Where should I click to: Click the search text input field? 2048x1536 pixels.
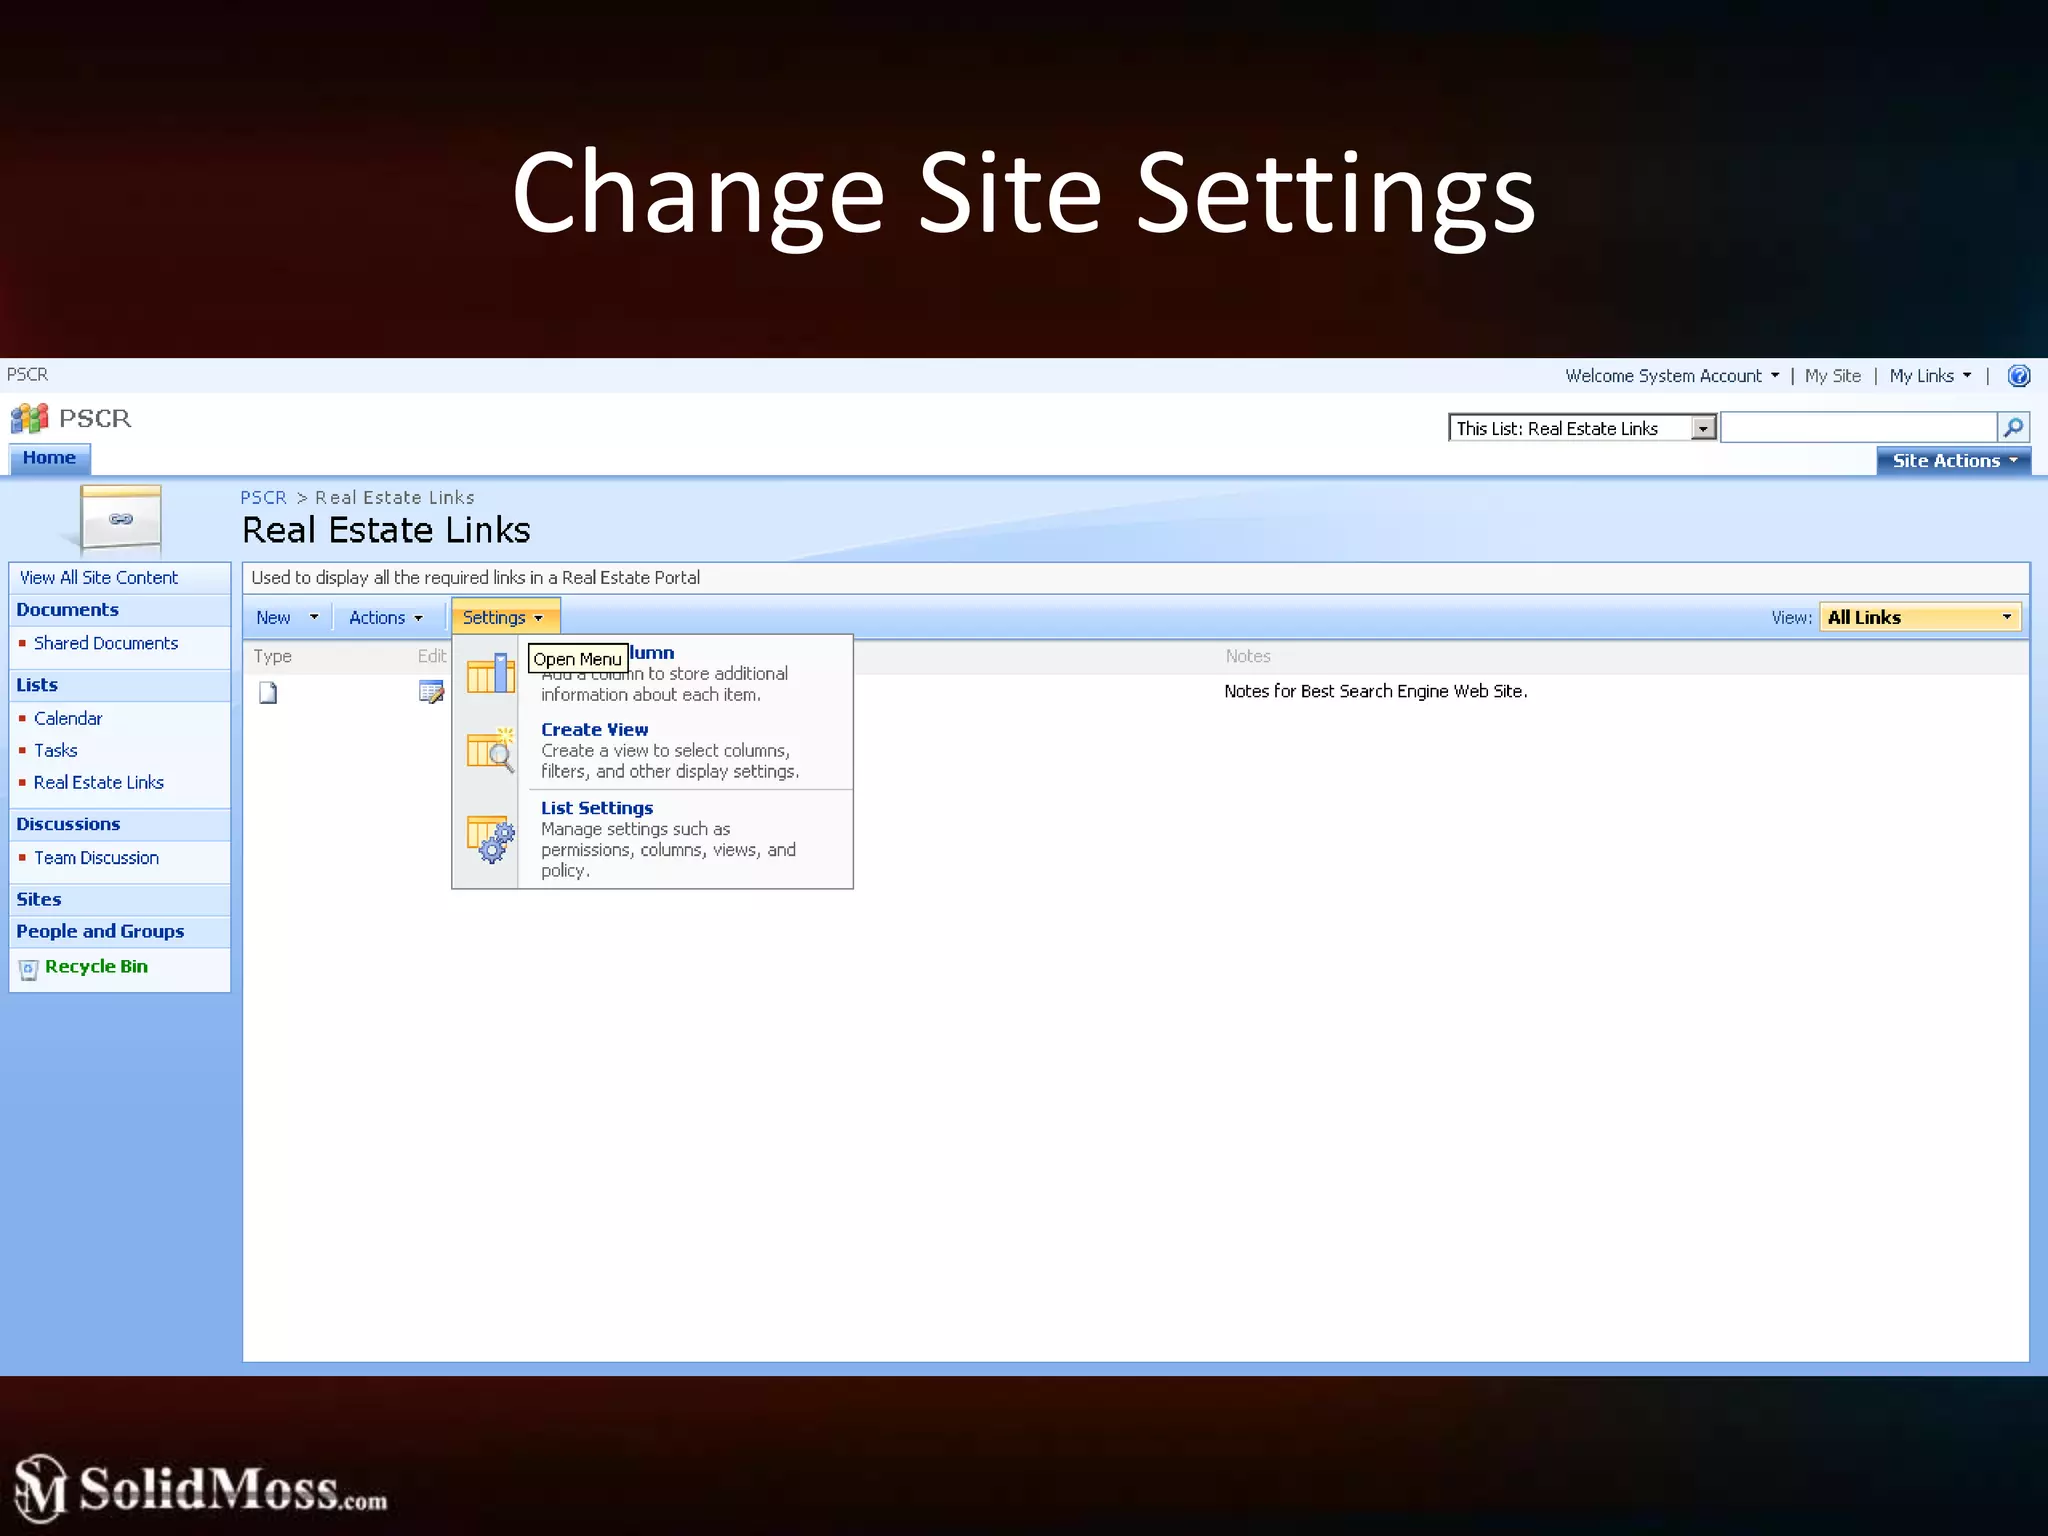coord(1858,428)
